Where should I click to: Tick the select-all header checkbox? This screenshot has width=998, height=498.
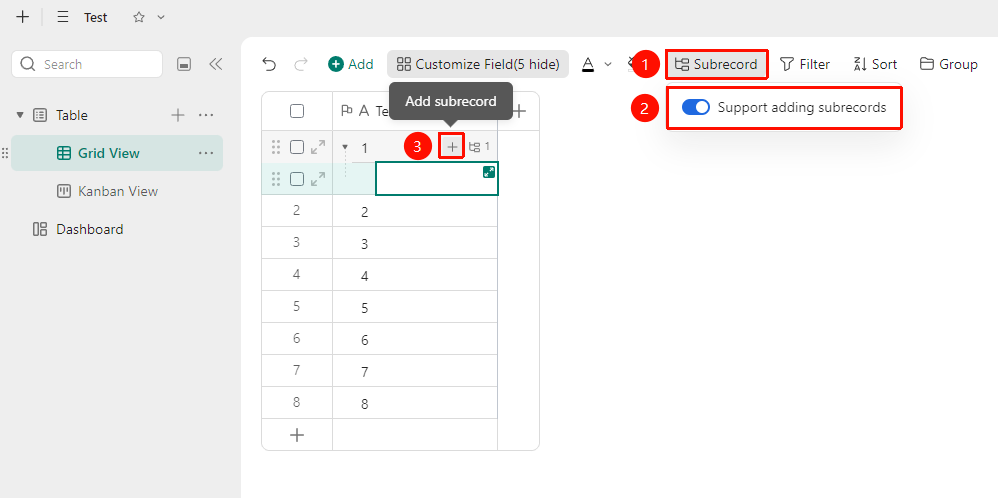297,111
